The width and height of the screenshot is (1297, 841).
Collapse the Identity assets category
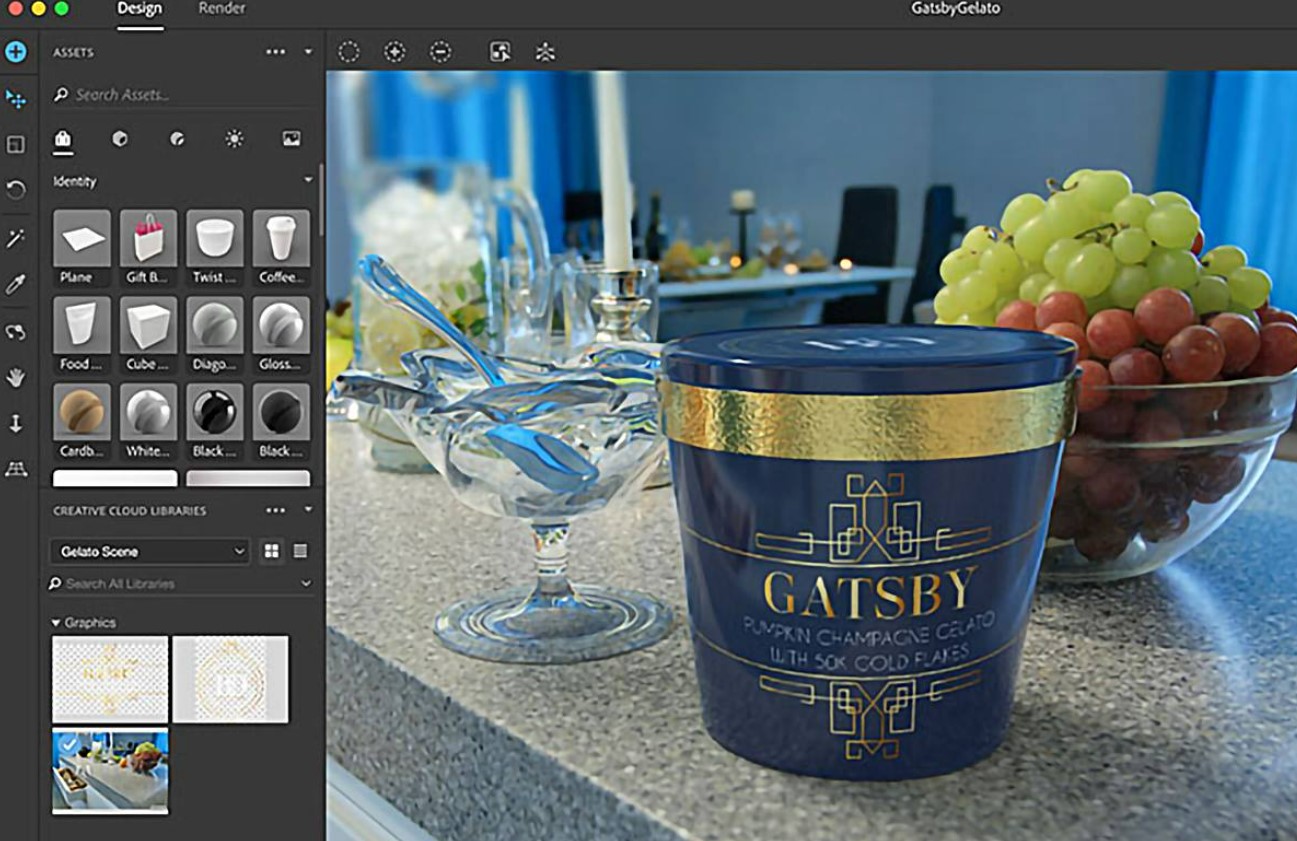308,181
